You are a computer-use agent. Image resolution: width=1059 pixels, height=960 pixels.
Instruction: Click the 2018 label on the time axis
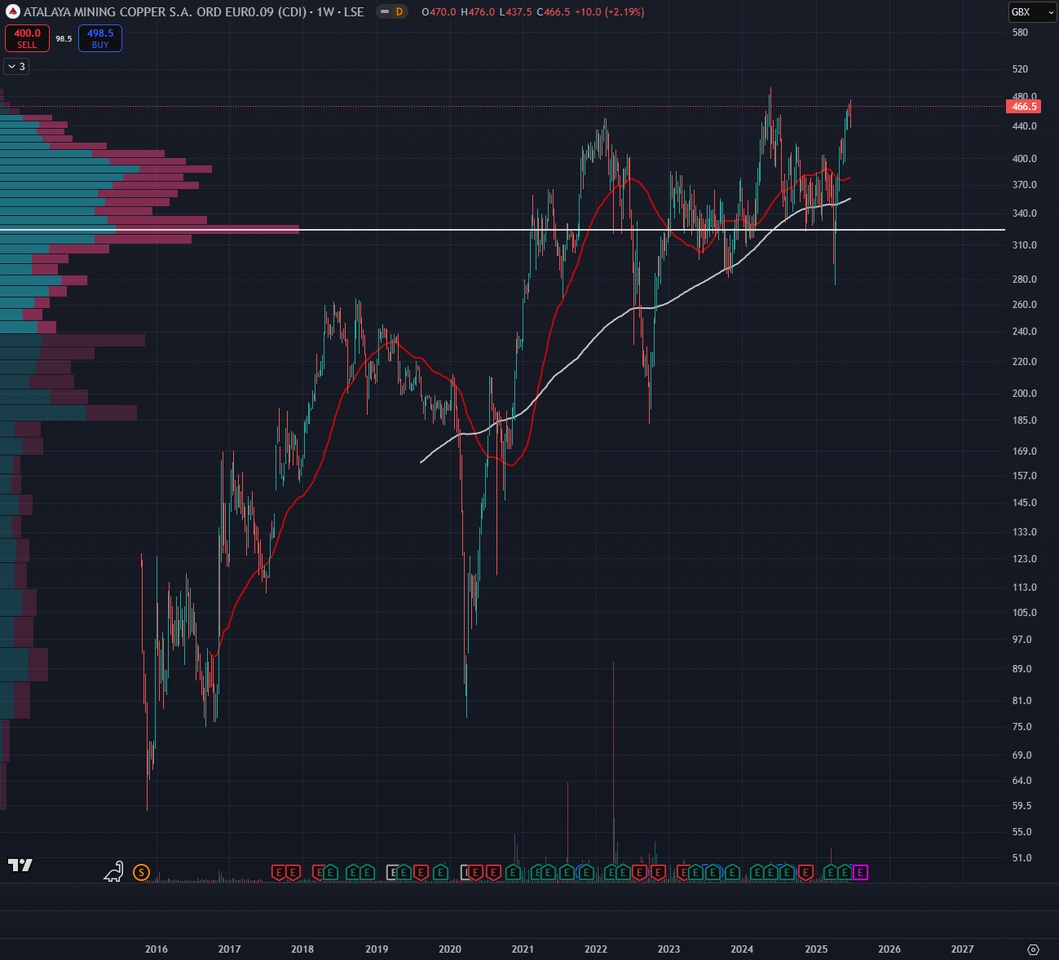click(x=302, y=949)
